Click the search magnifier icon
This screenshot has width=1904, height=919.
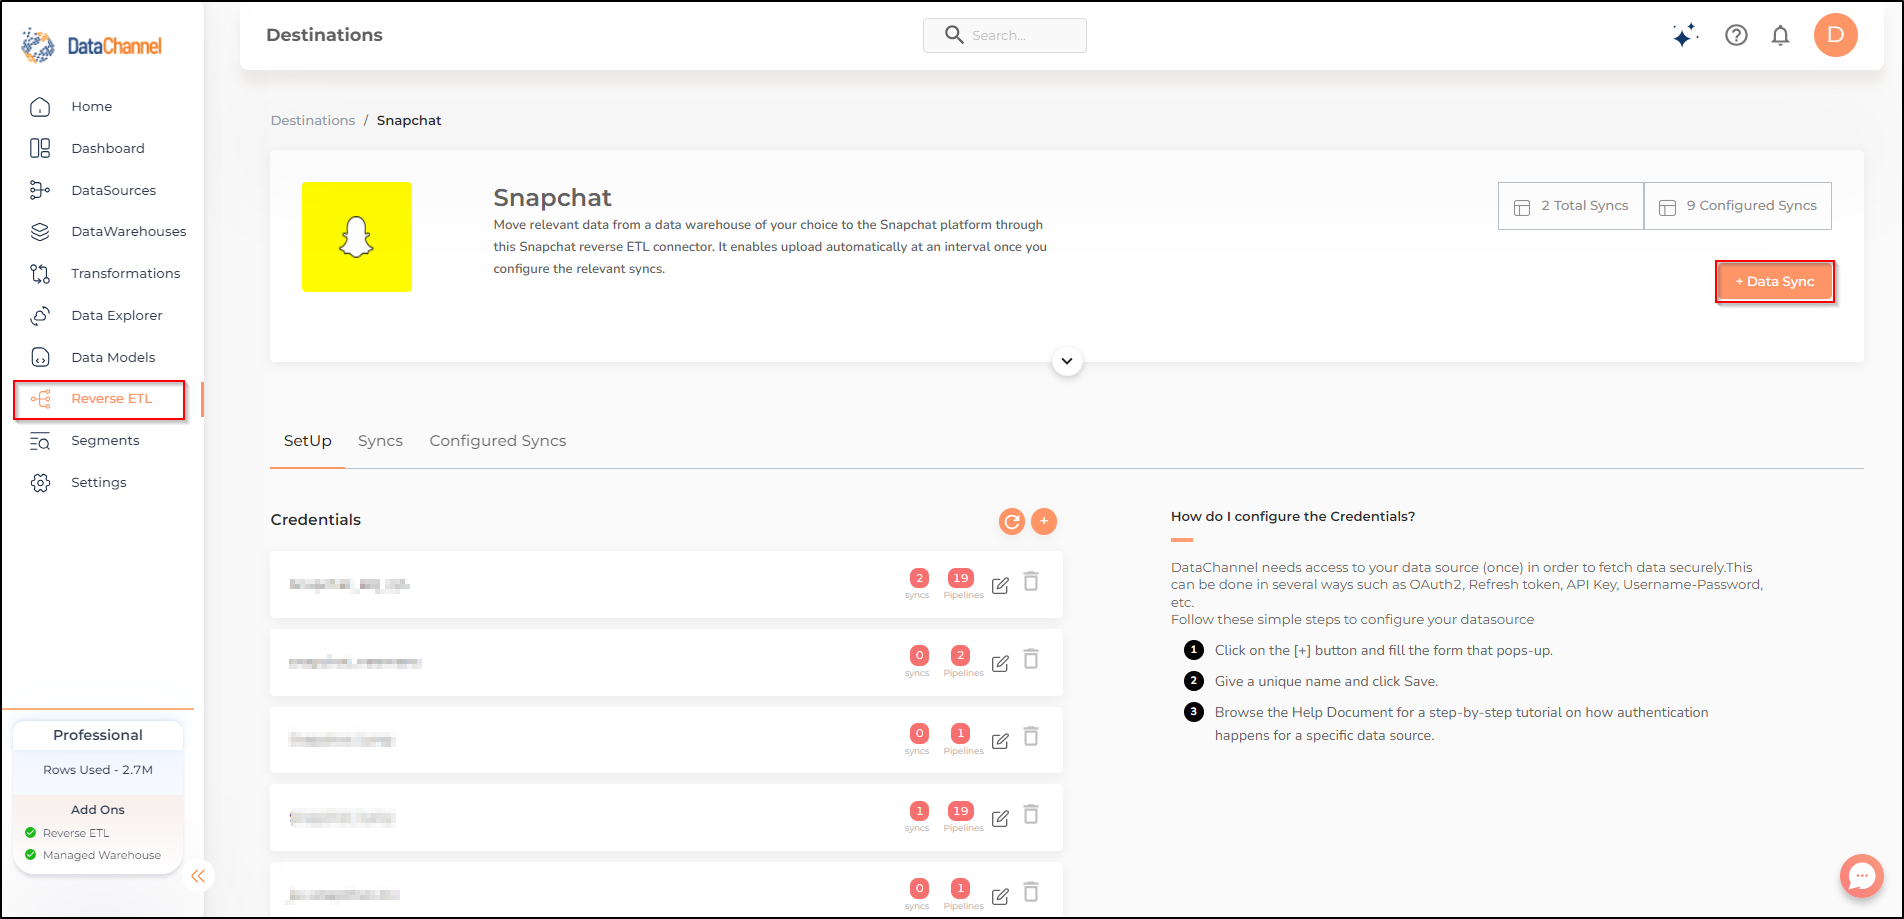point(954,35)
